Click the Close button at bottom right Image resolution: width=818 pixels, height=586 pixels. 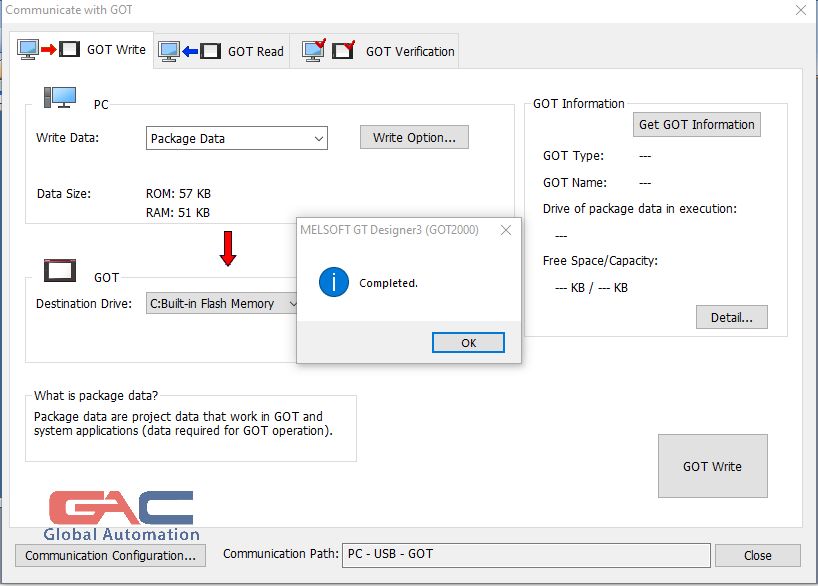[757, 555]
